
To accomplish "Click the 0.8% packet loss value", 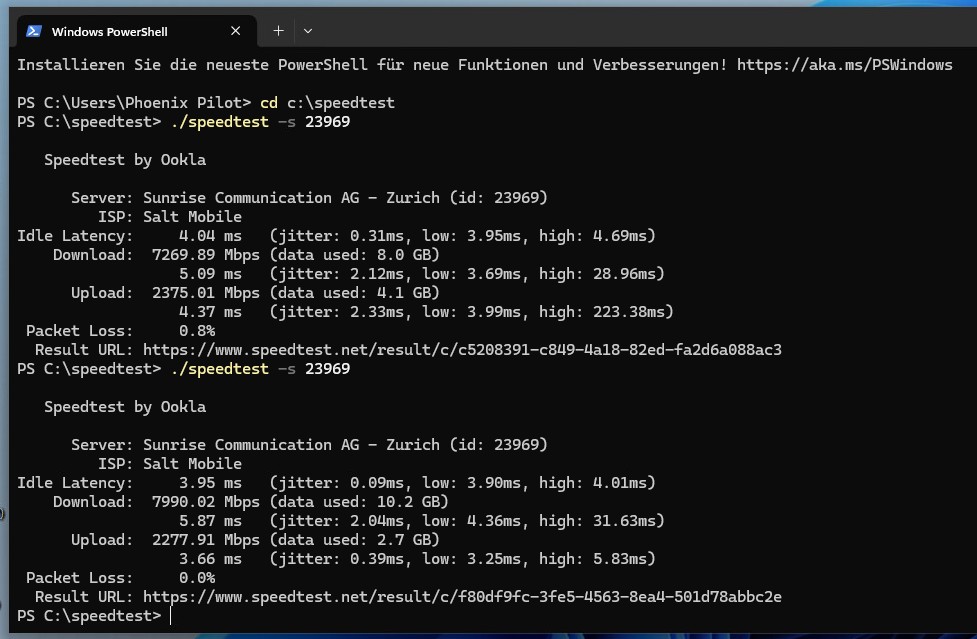I will pyautogui.click(x=196, y=331).
